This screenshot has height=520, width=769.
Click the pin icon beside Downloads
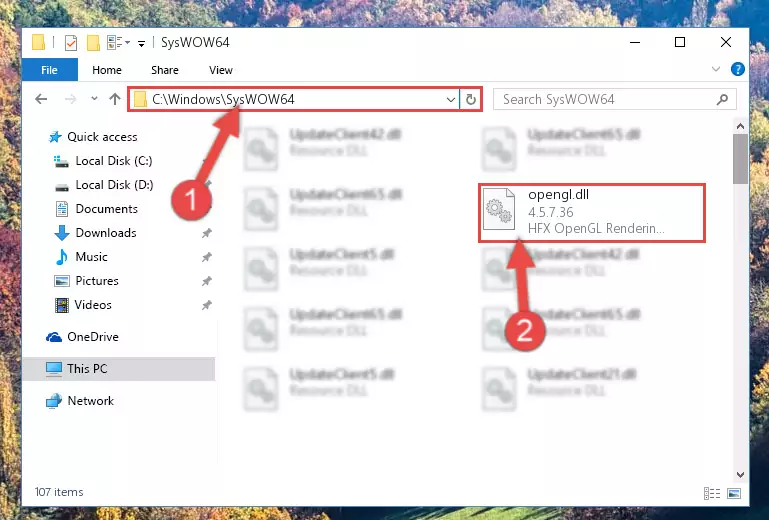207,233
